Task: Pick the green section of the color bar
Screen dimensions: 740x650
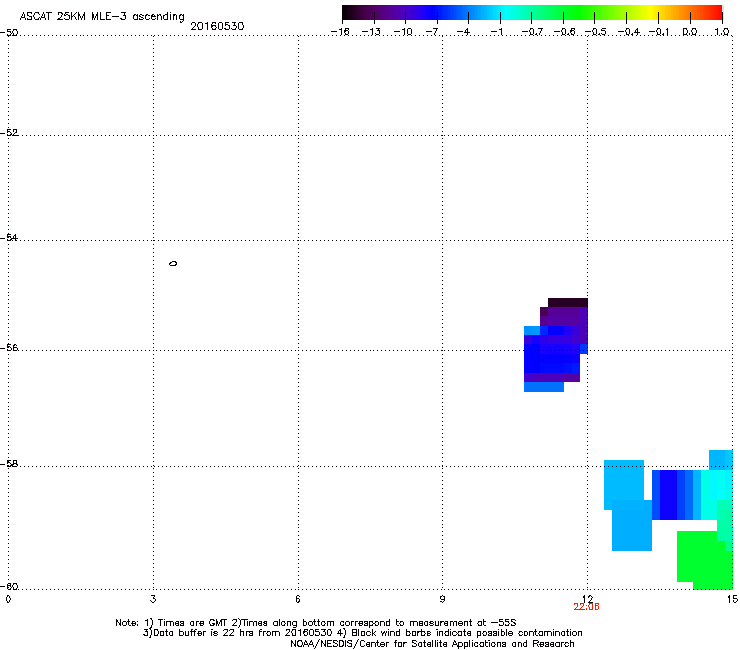Action: [x=576, y=13]
